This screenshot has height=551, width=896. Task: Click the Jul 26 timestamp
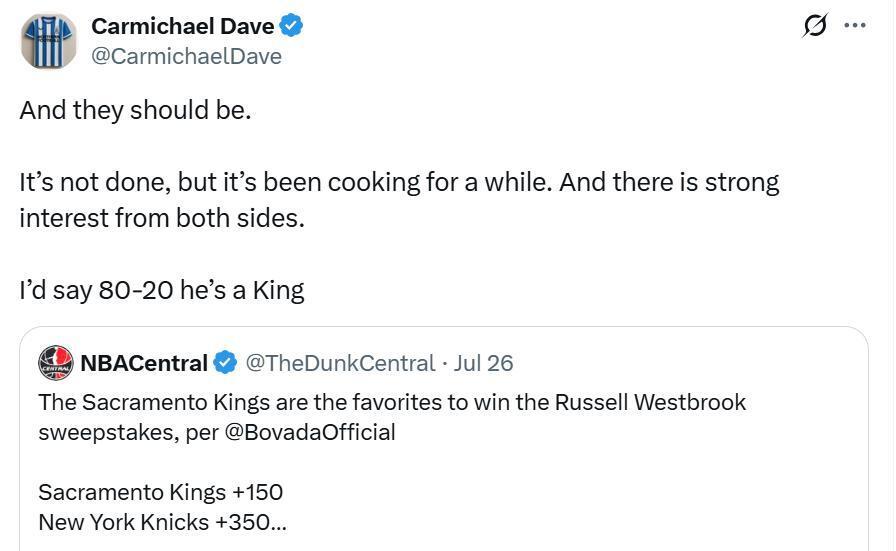point(483,364)
